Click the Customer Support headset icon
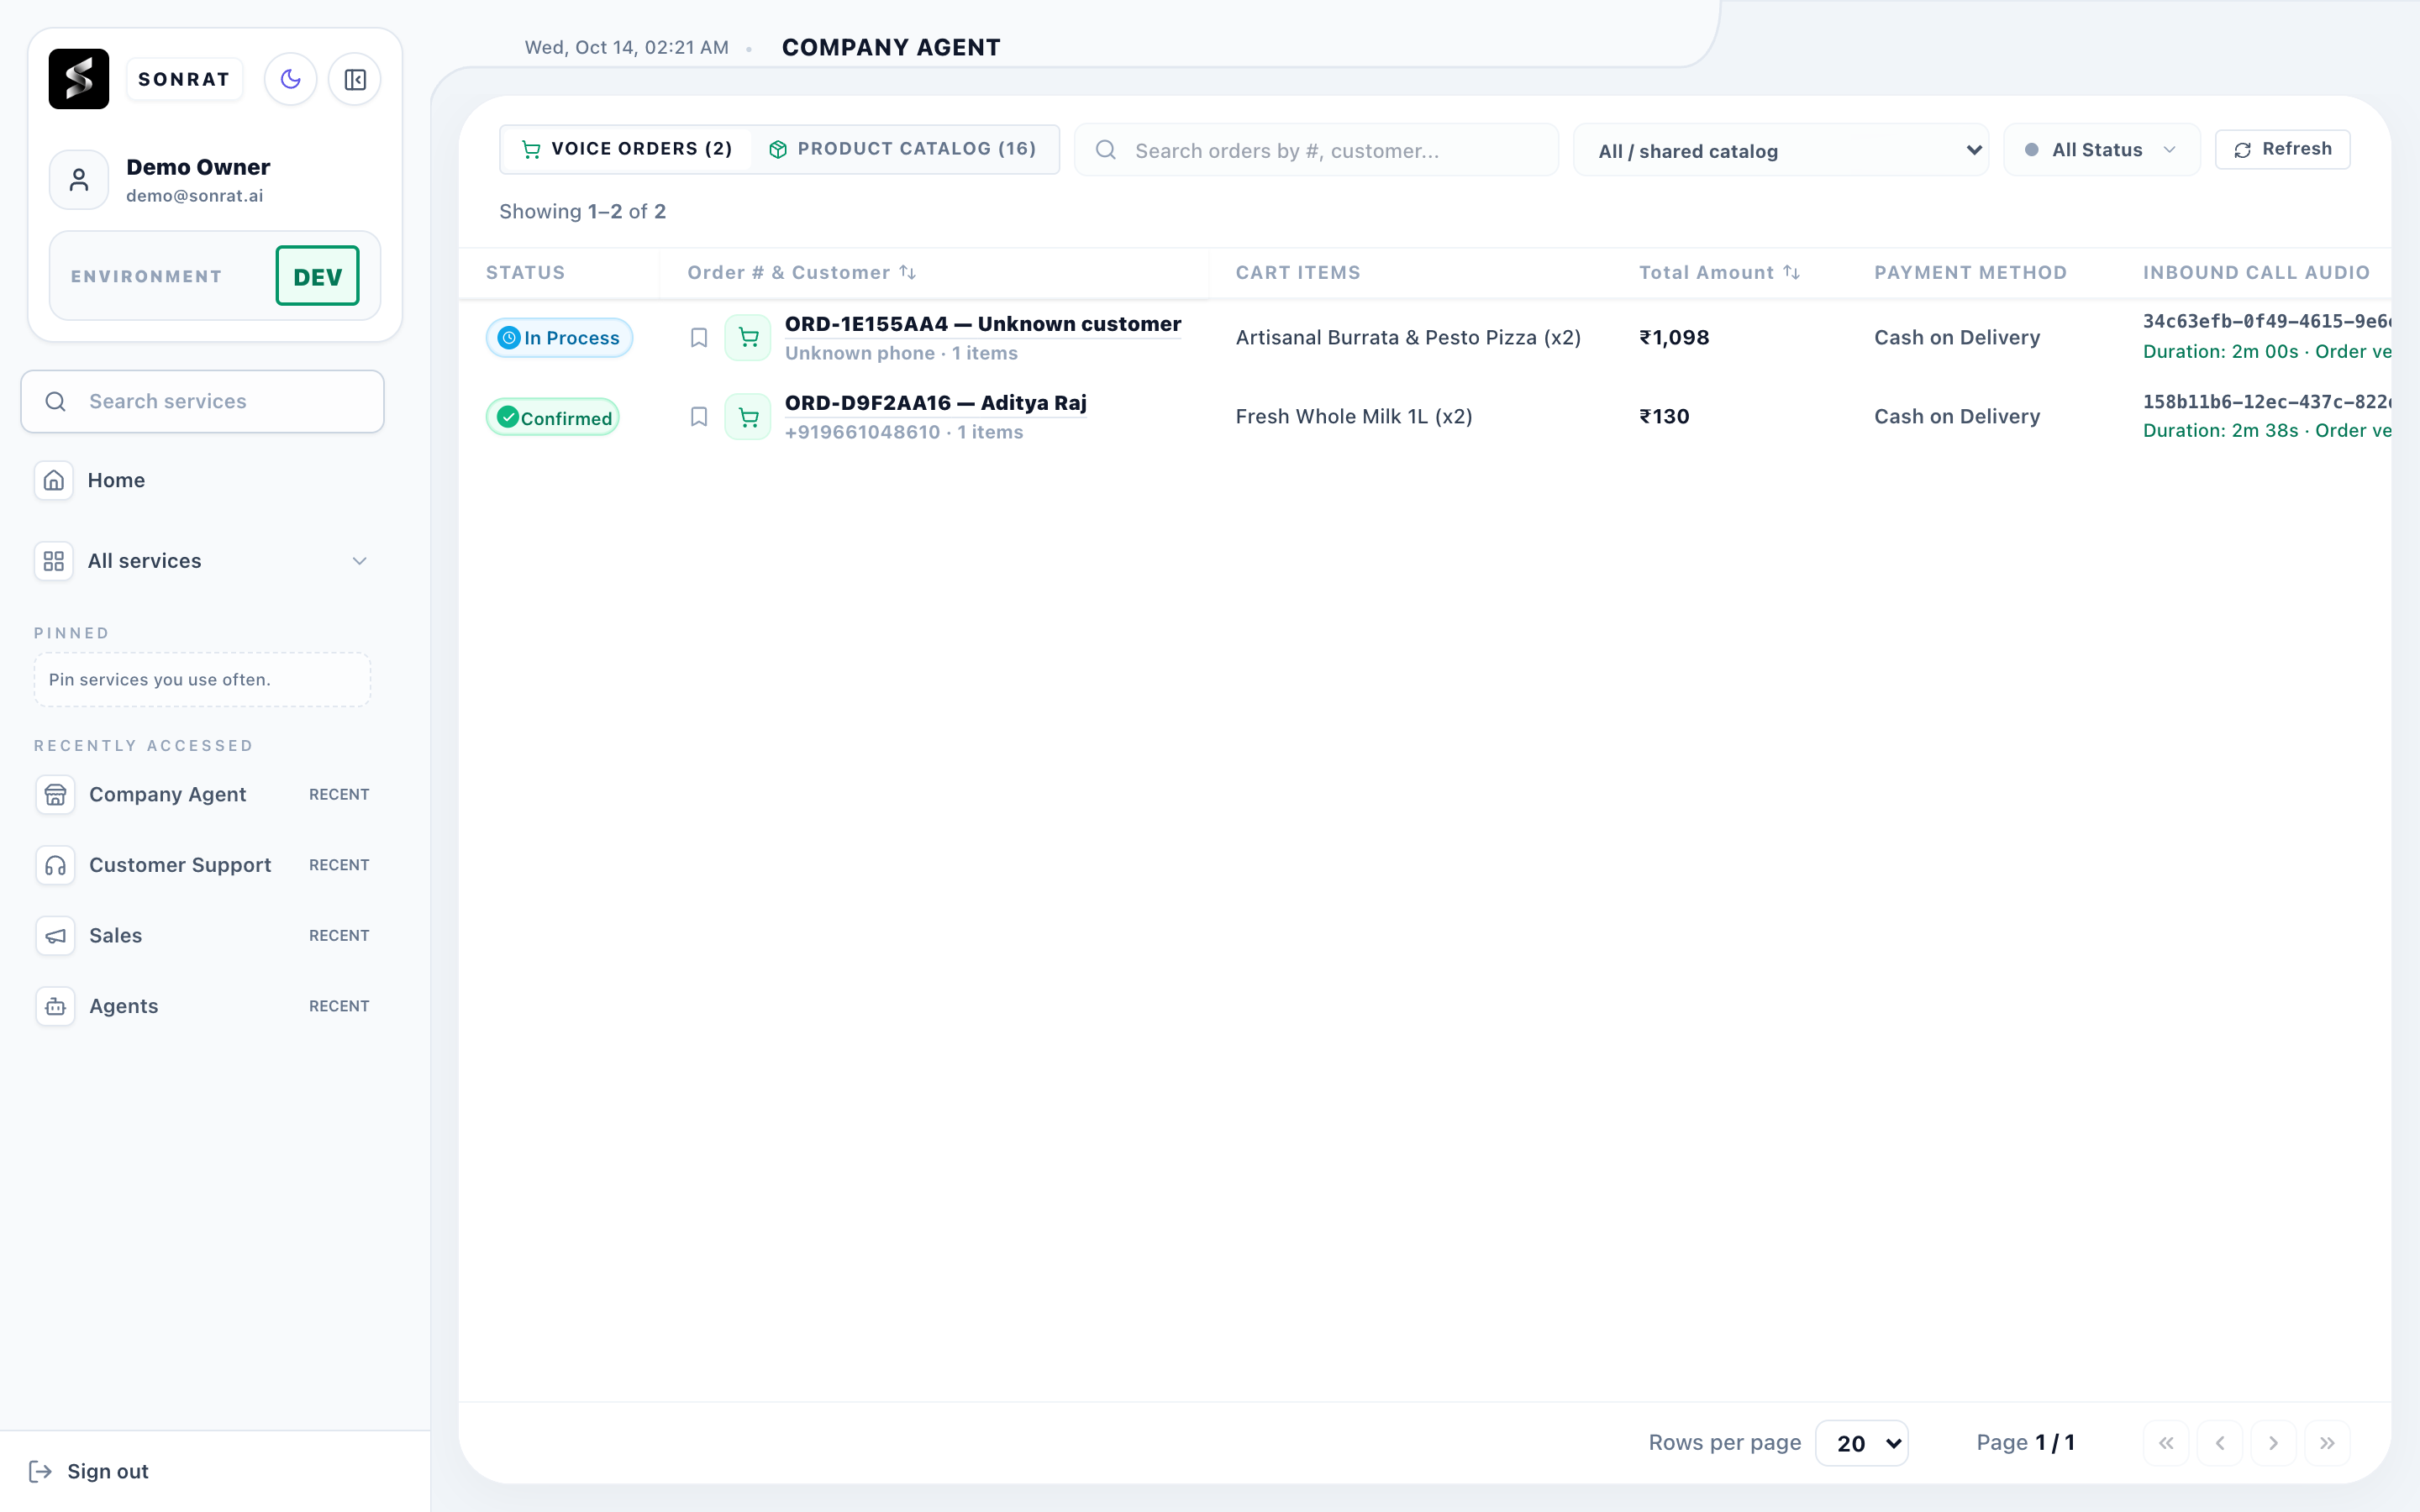Image resolution: width=2420 pixels, height=1512 pixels. point(55,865)
